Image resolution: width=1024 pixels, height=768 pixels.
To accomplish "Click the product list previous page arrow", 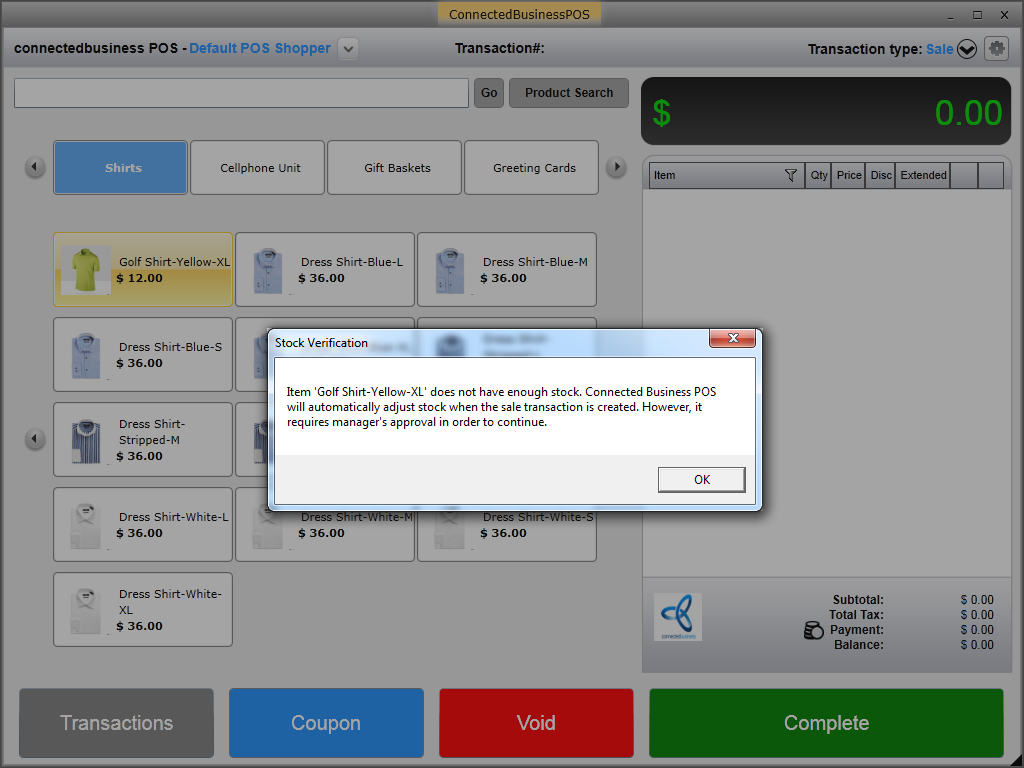I will point(35,439).
